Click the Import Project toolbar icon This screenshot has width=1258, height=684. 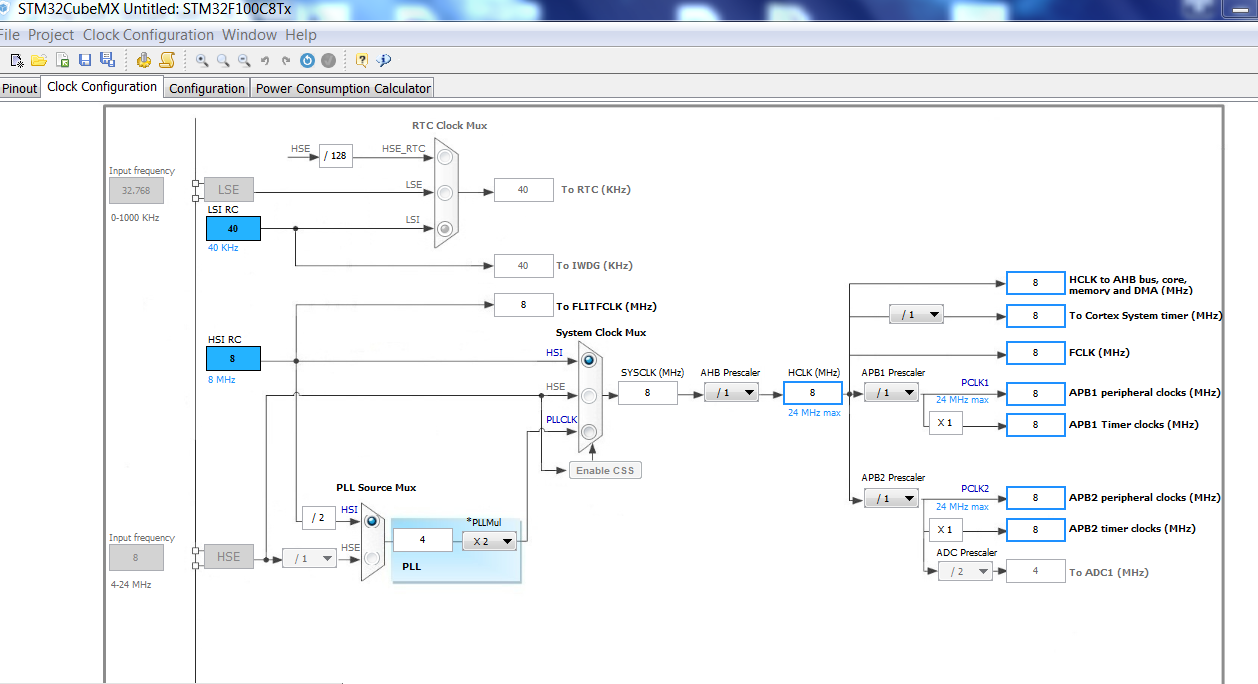(x=62, y=60)
